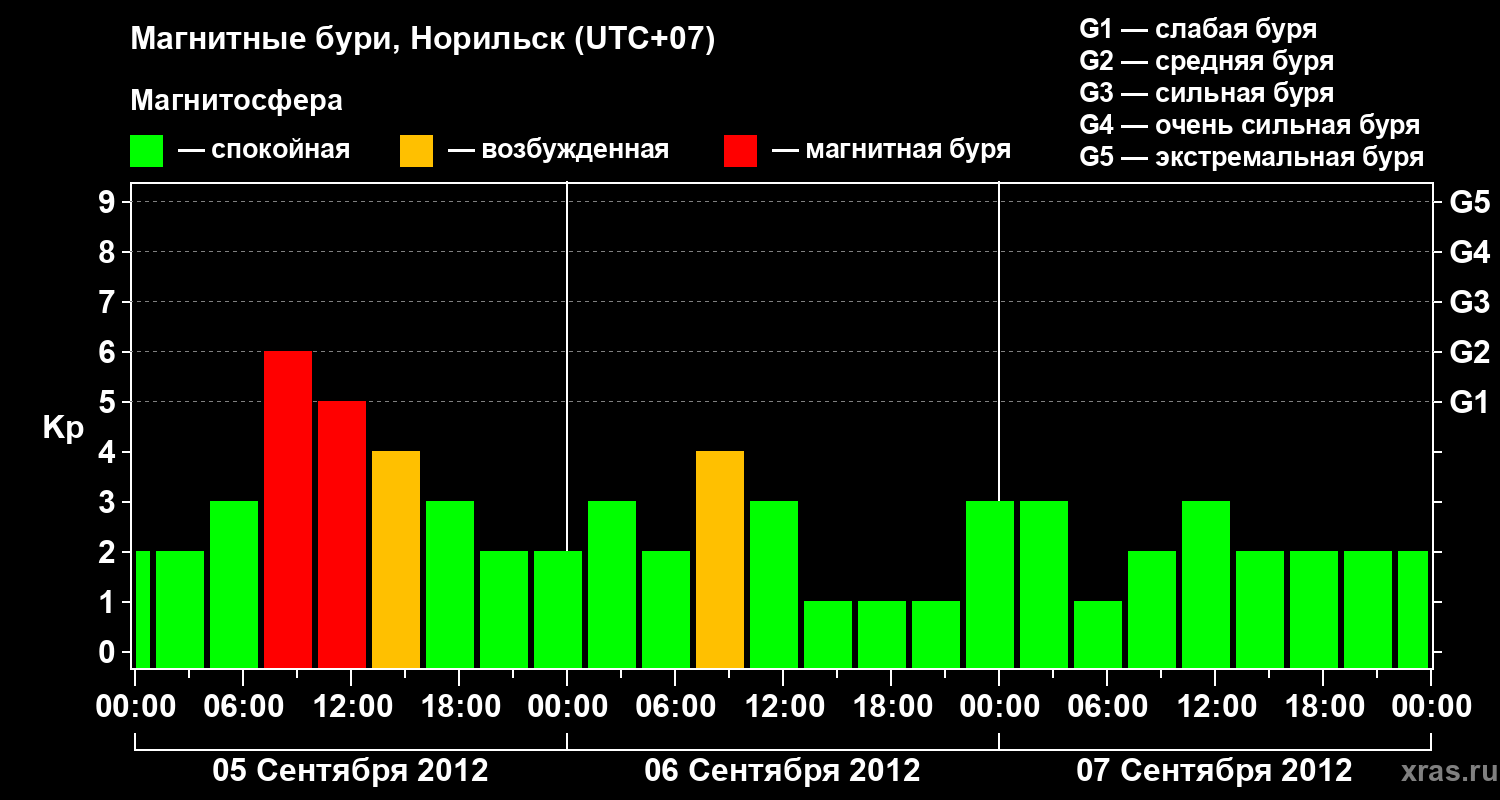Click the red bar reaching Kp 5
1500x800 pixels.
tap(342, 534)
